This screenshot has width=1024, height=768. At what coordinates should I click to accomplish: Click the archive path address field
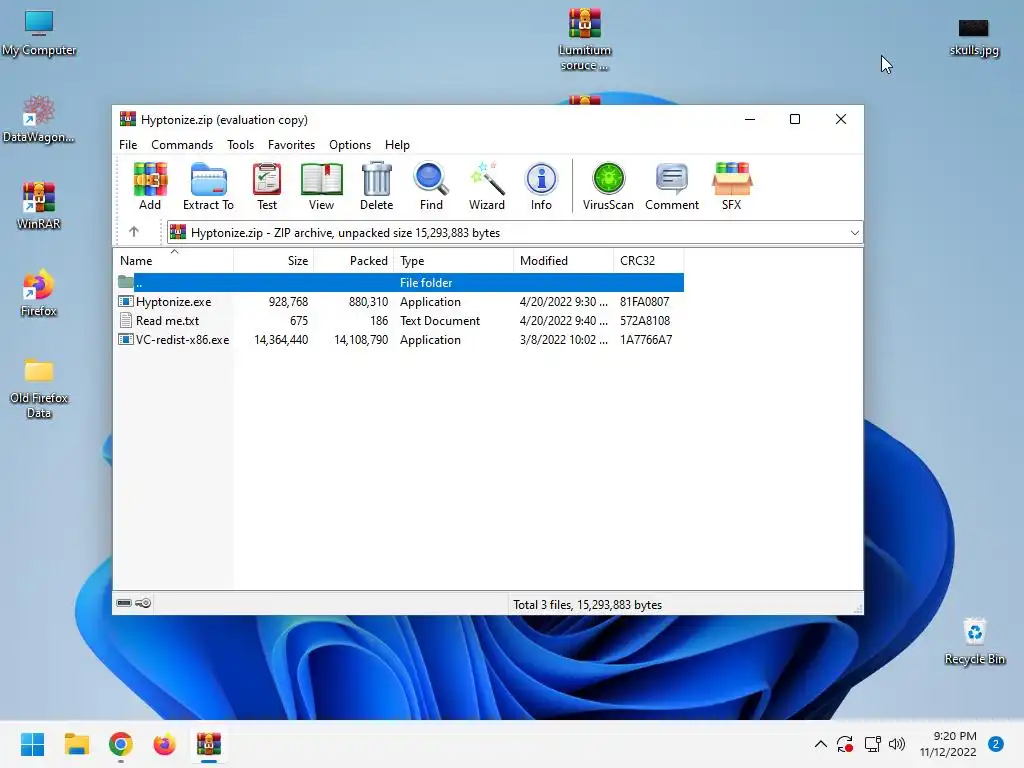515,233
